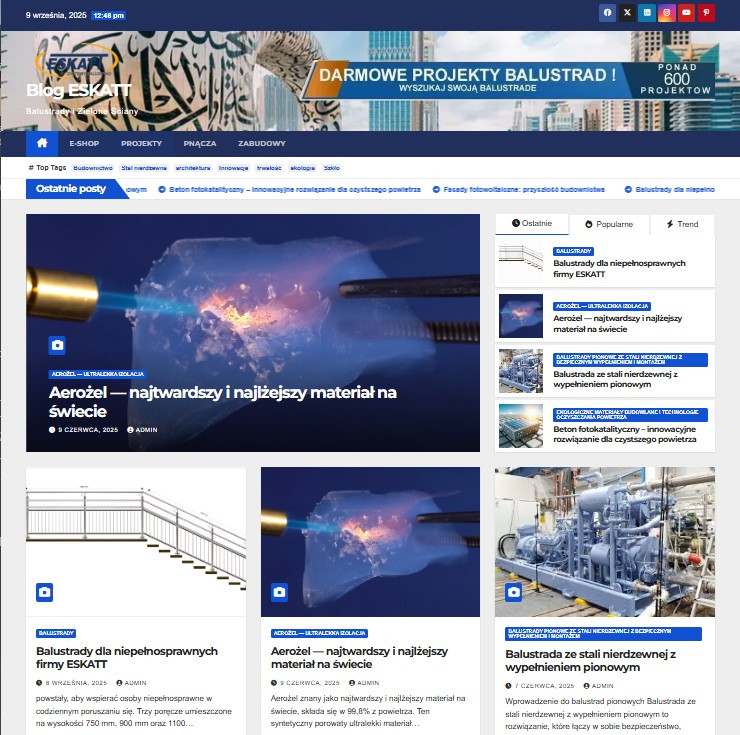Select the ekologia top tag
740x735 pixels.
point(303,168)
